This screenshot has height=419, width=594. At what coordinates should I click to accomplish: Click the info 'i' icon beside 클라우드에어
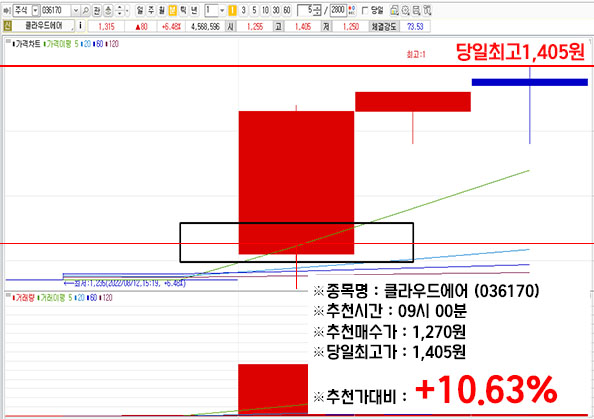pos(80,26)
